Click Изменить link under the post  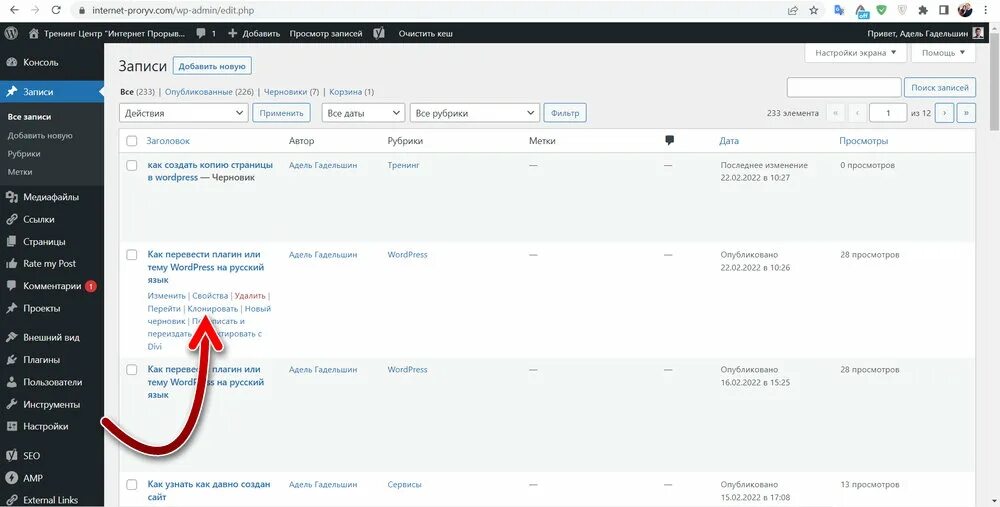pos(166,296)
